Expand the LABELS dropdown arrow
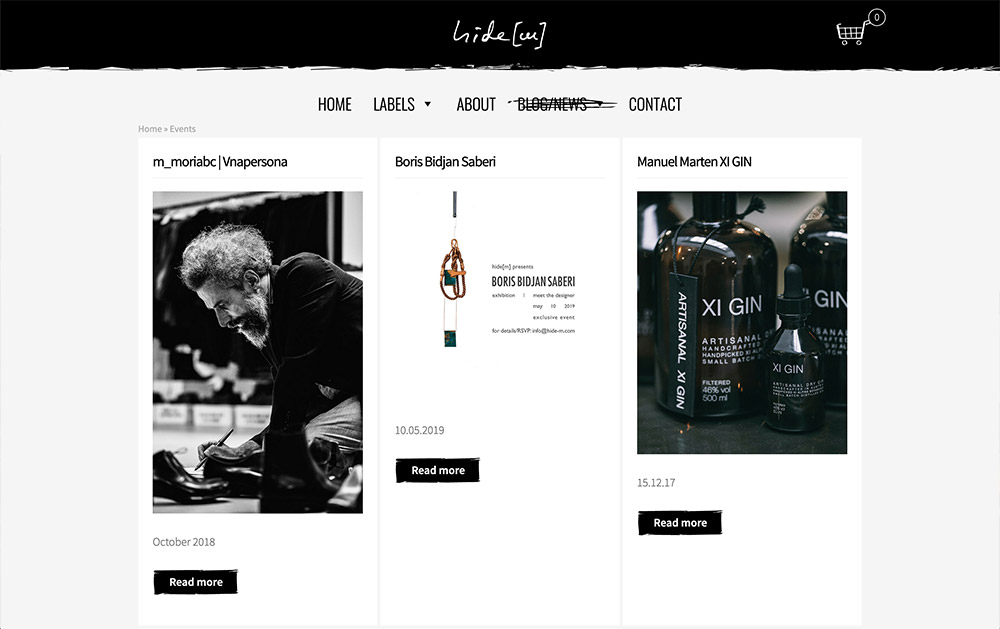1000x629 pixels. [x=428, y=104]
